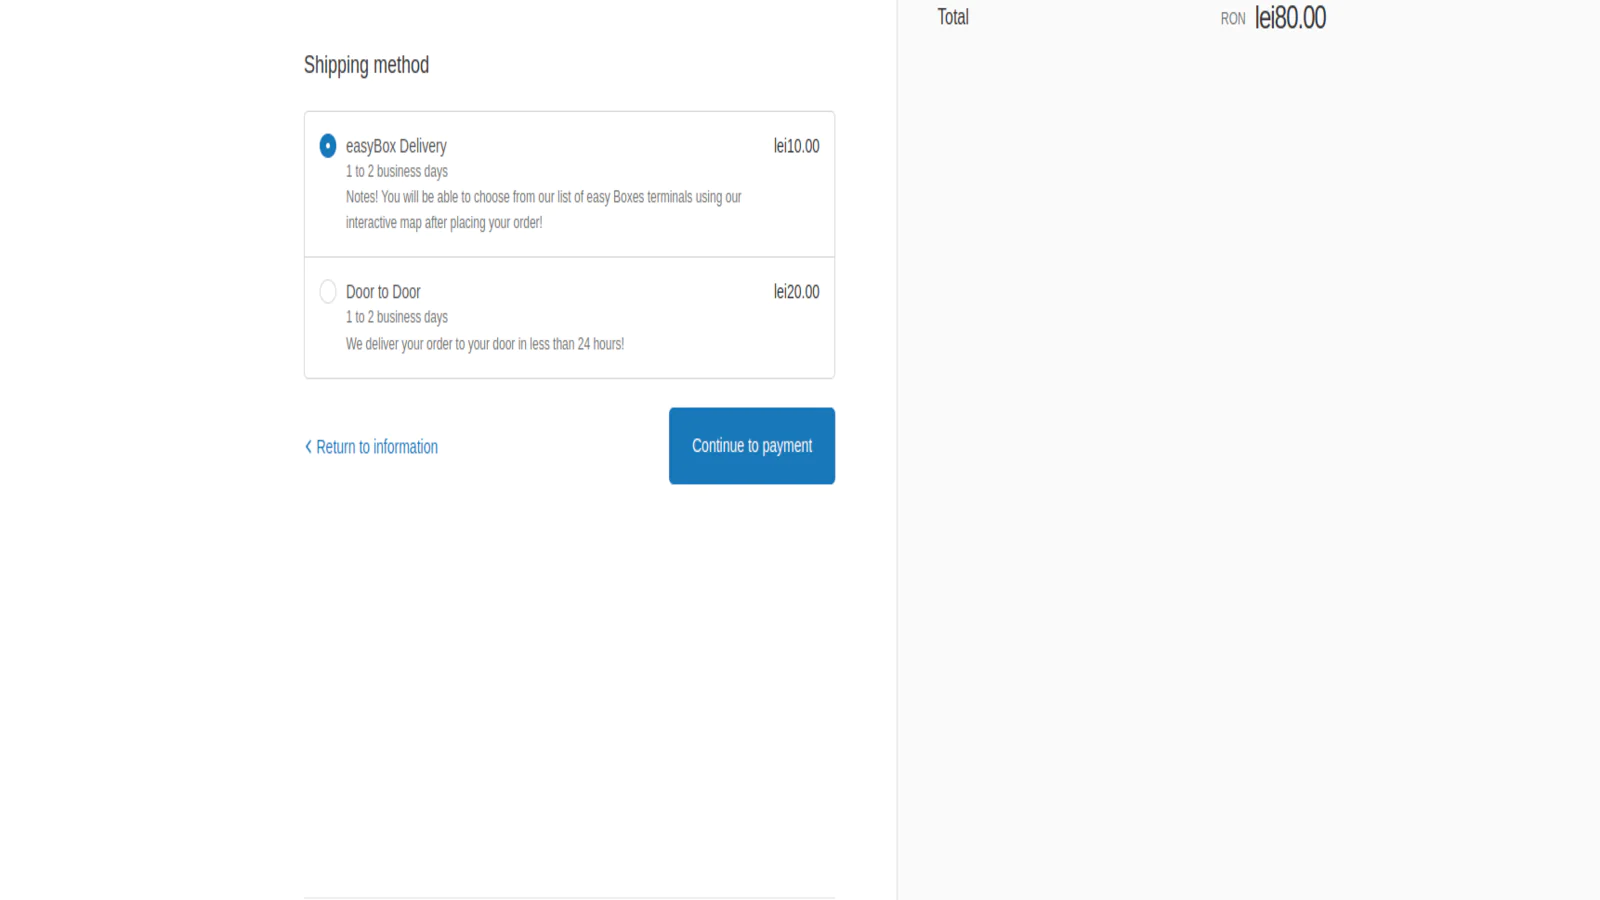
Task: Click Door to Door '1 to 2 business days' text
Action: (x=397, y=317)
